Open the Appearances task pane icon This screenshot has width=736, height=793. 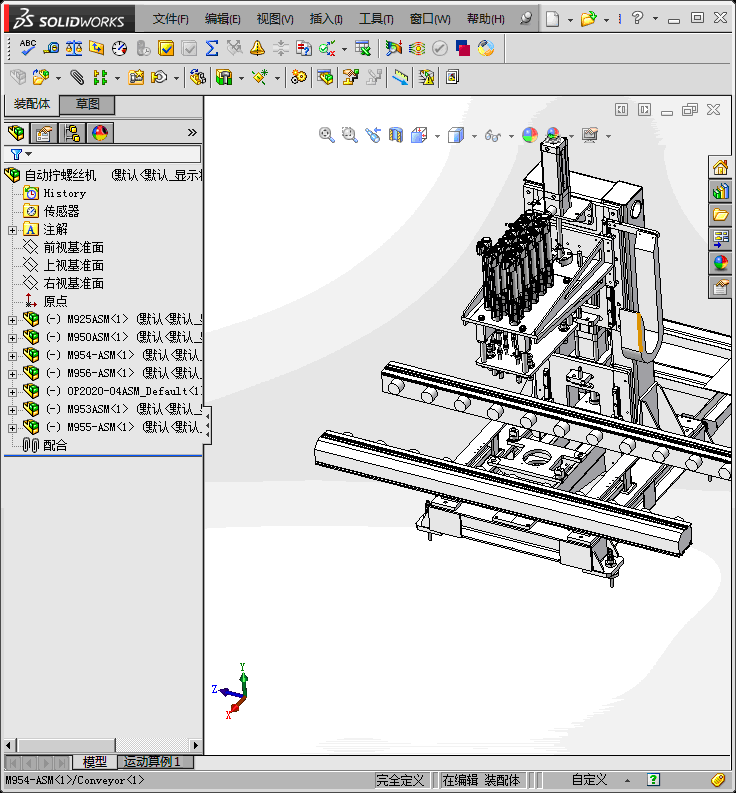[x=720, y=263]
